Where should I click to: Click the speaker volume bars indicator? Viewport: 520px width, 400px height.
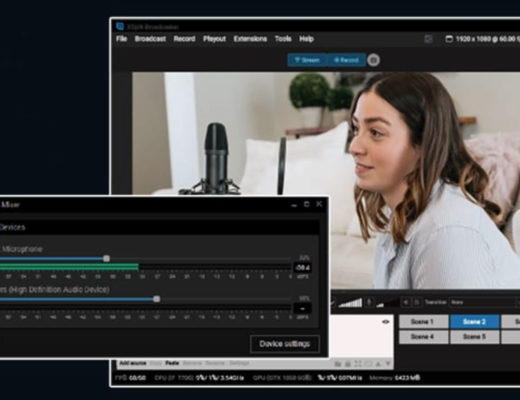[350, 303]
